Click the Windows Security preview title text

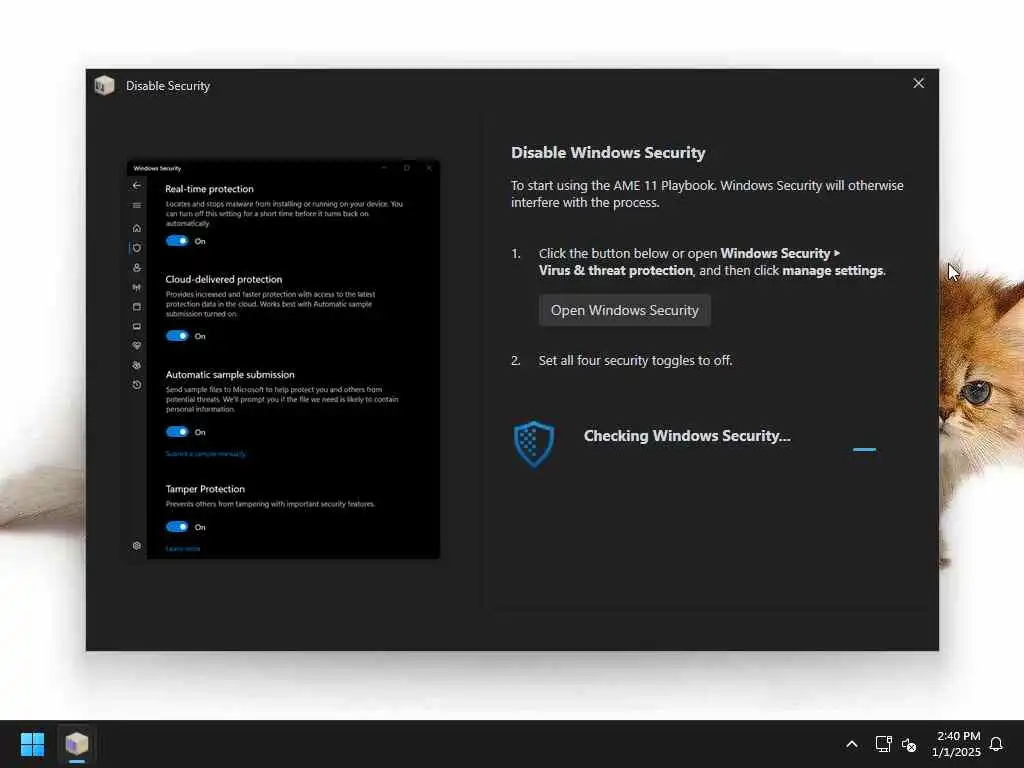[x=157, y=168]
